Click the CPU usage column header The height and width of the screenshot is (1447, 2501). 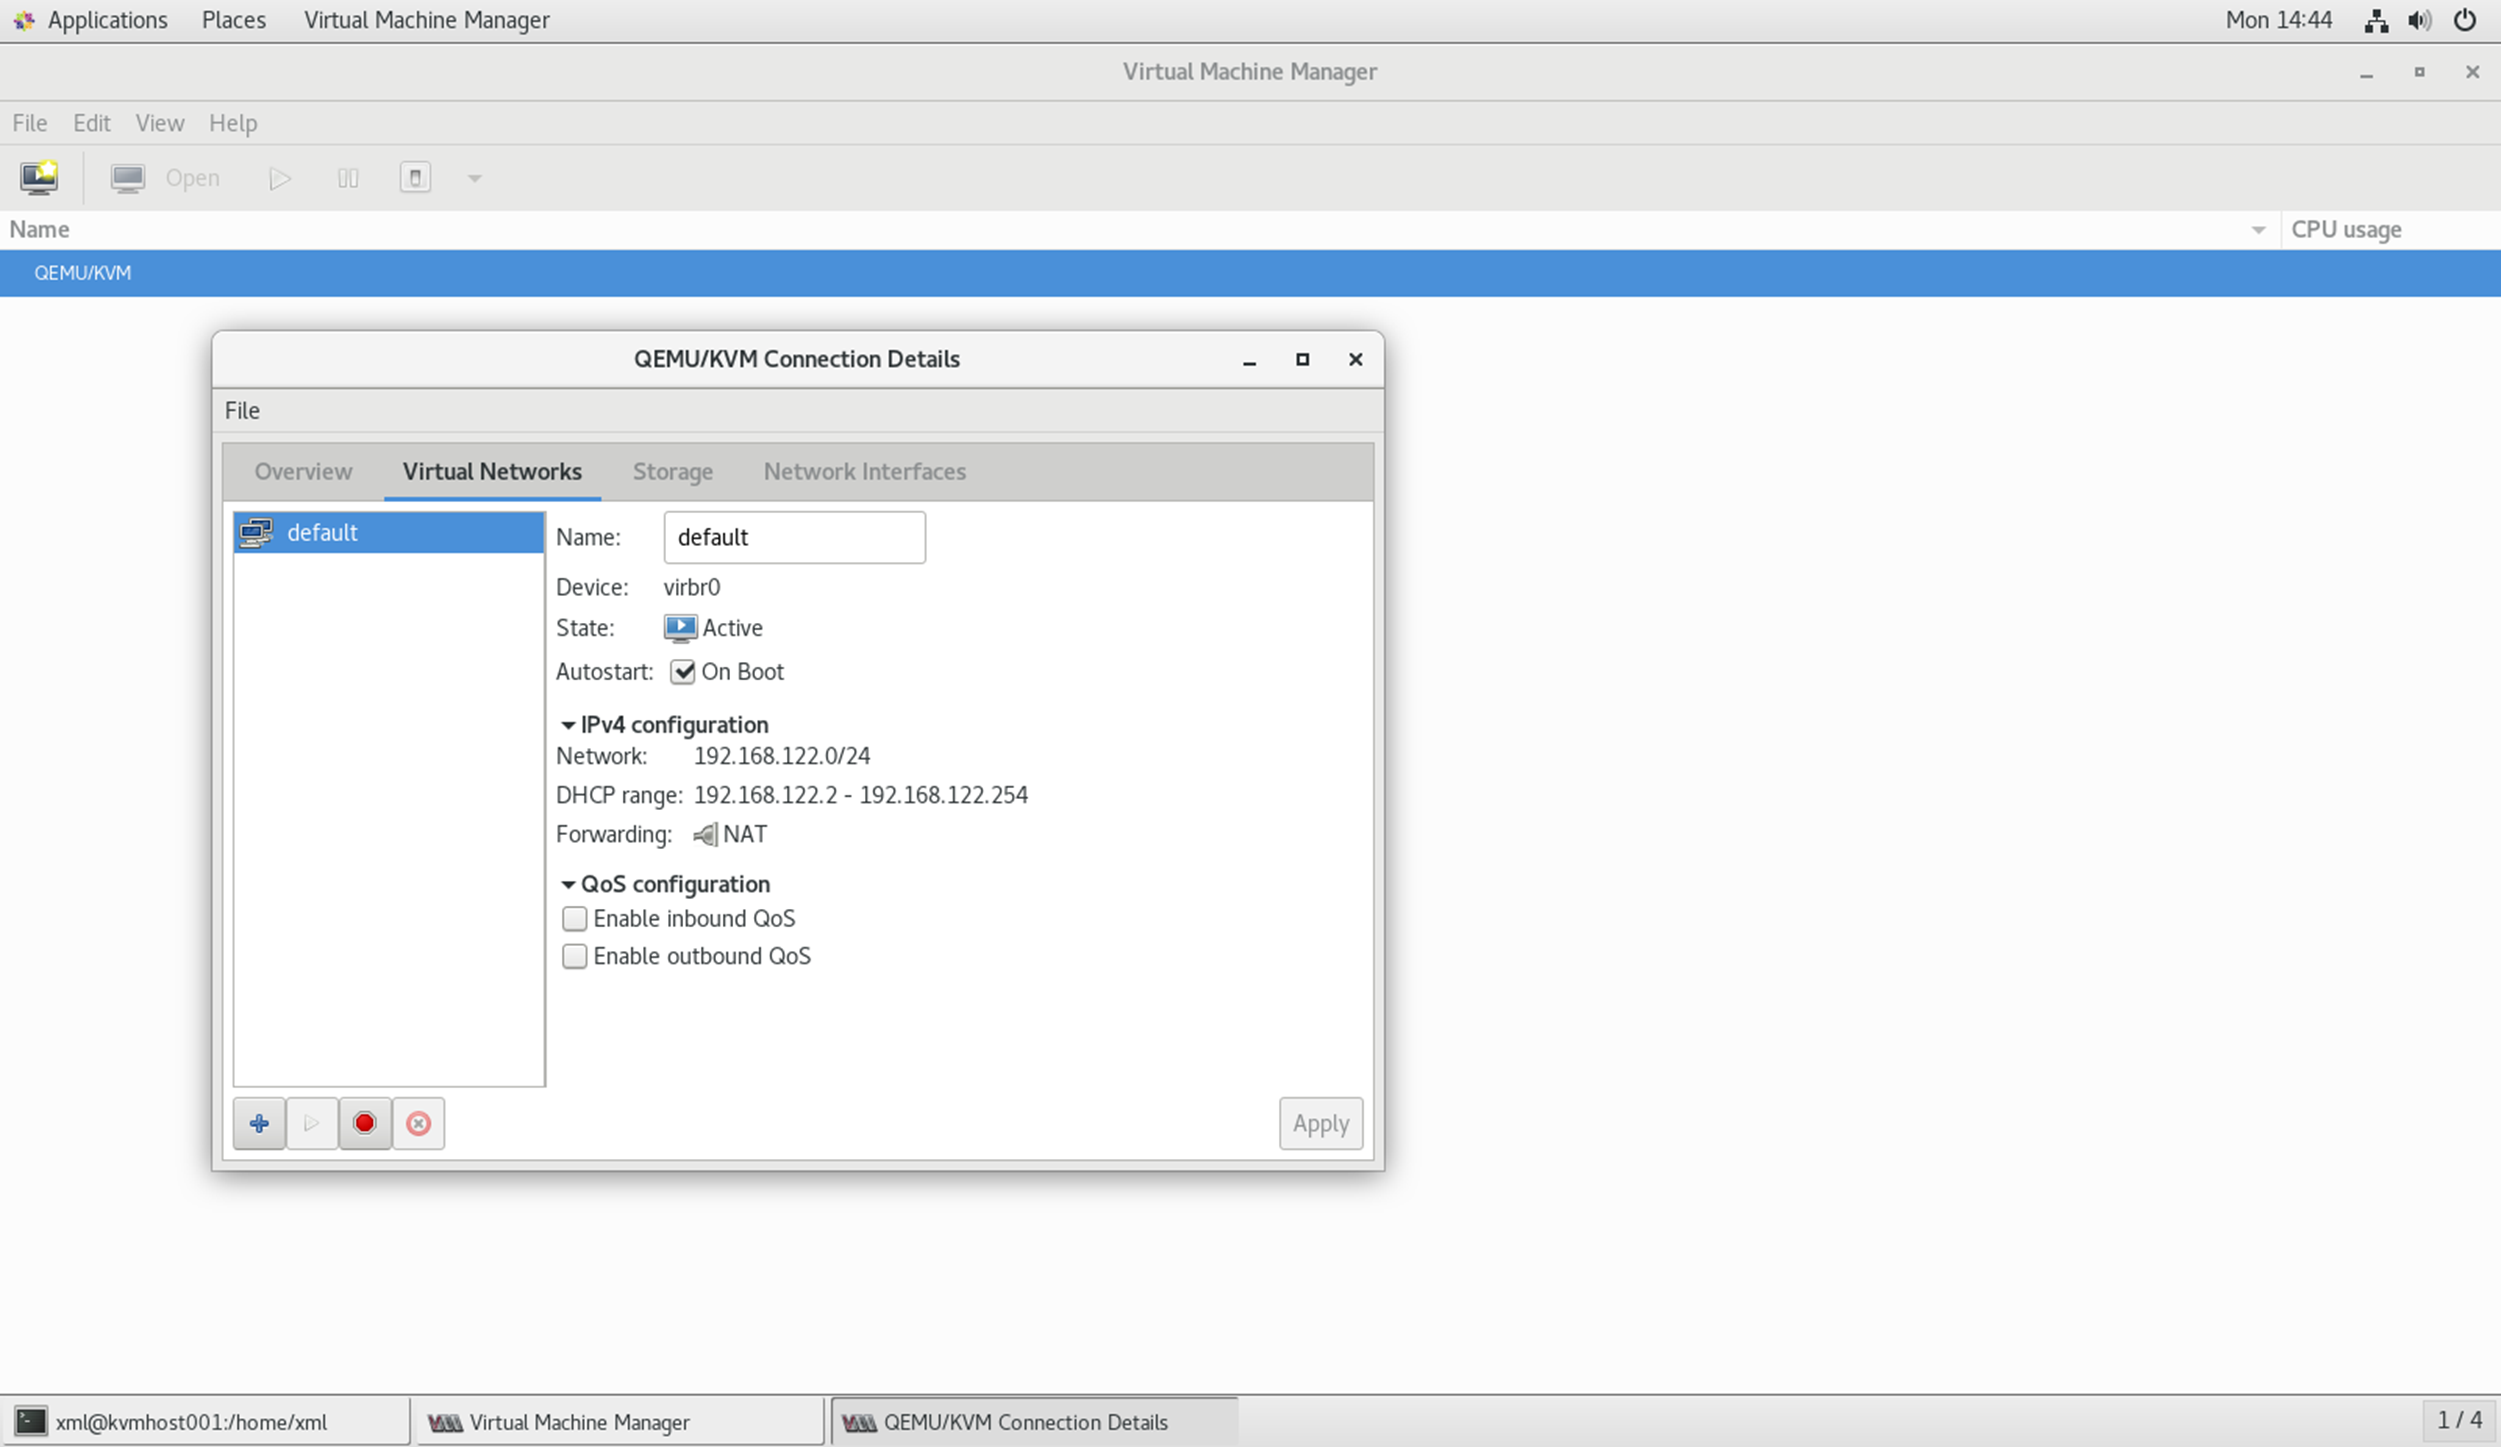(2391, 230)
